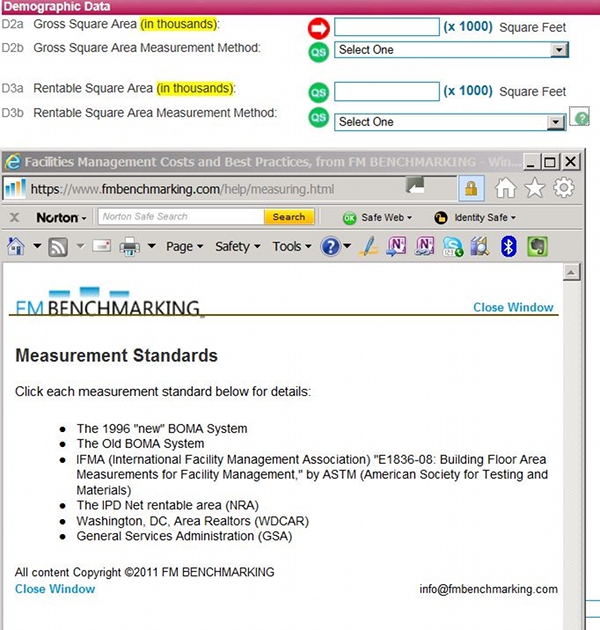600x630 pixels.
Task: Click the Rentable Square Area input field
Action: [387, 92]
